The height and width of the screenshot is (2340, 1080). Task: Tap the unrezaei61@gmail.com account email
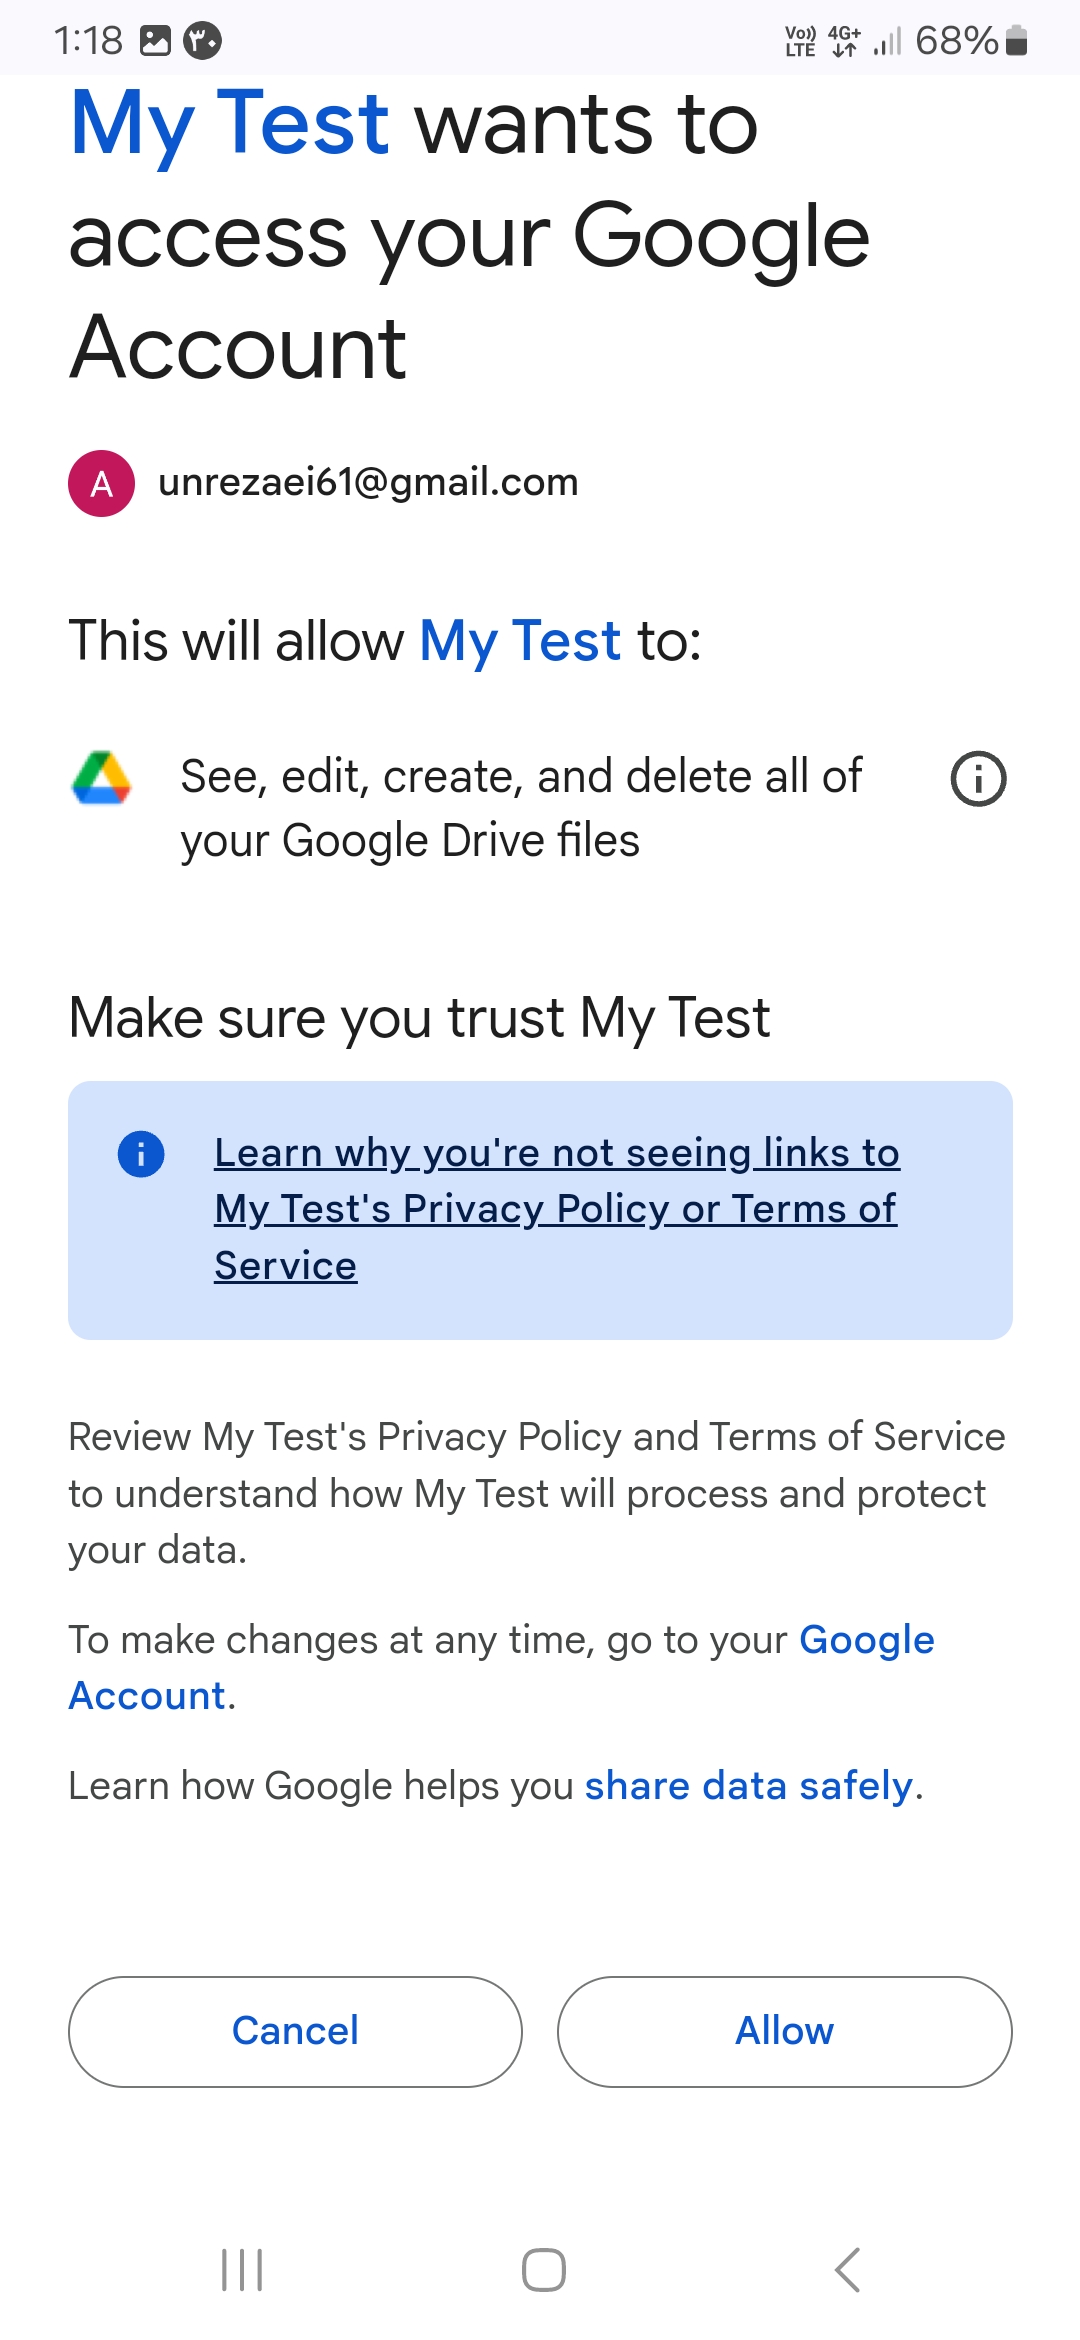click(368, 483)
